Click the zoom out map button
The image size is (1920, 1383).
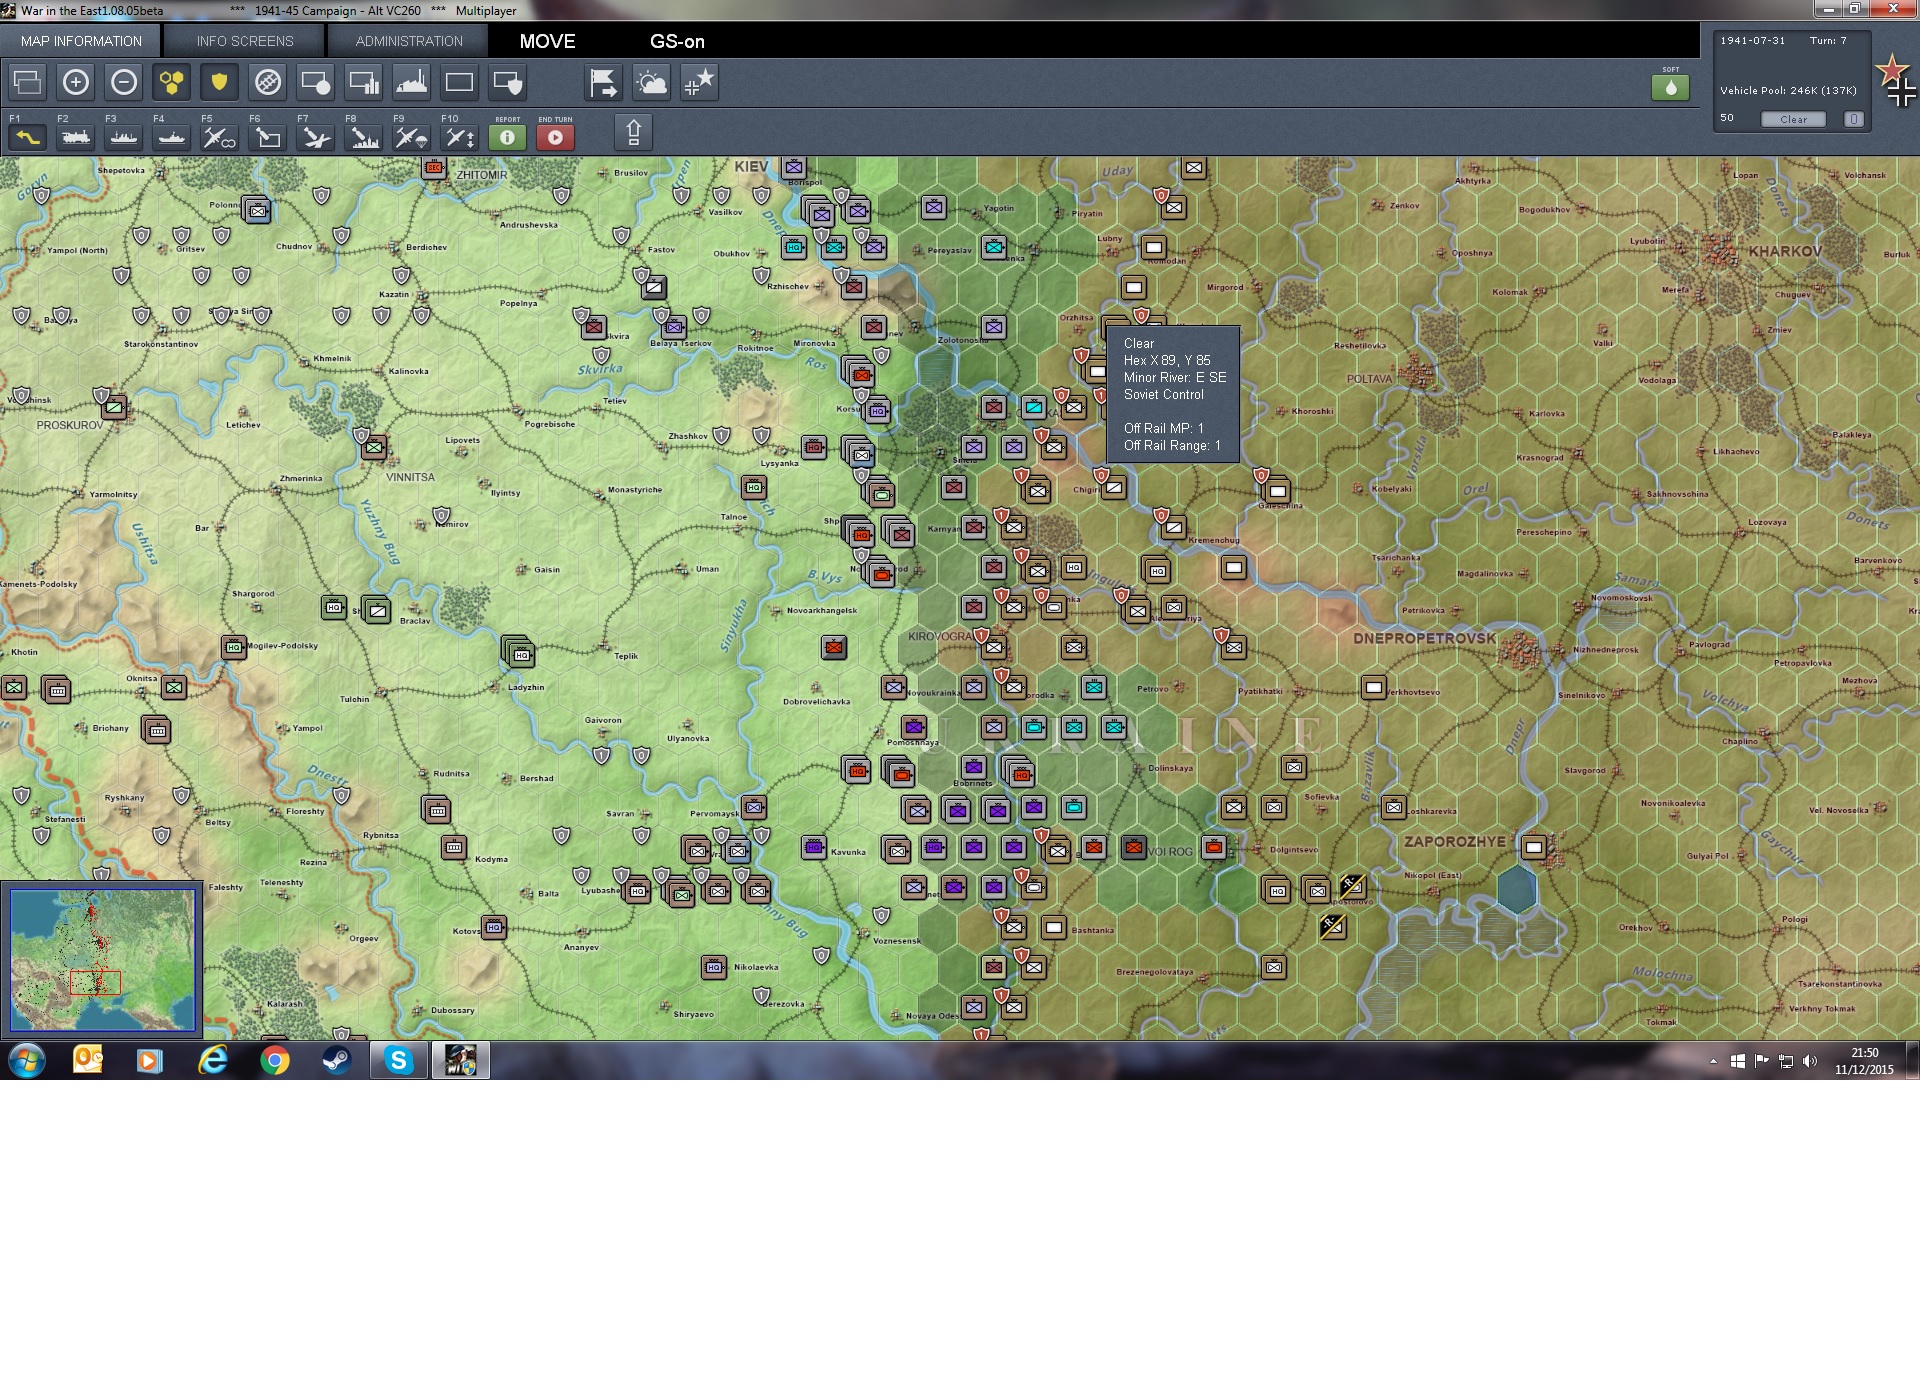click(x=124, y=82)
